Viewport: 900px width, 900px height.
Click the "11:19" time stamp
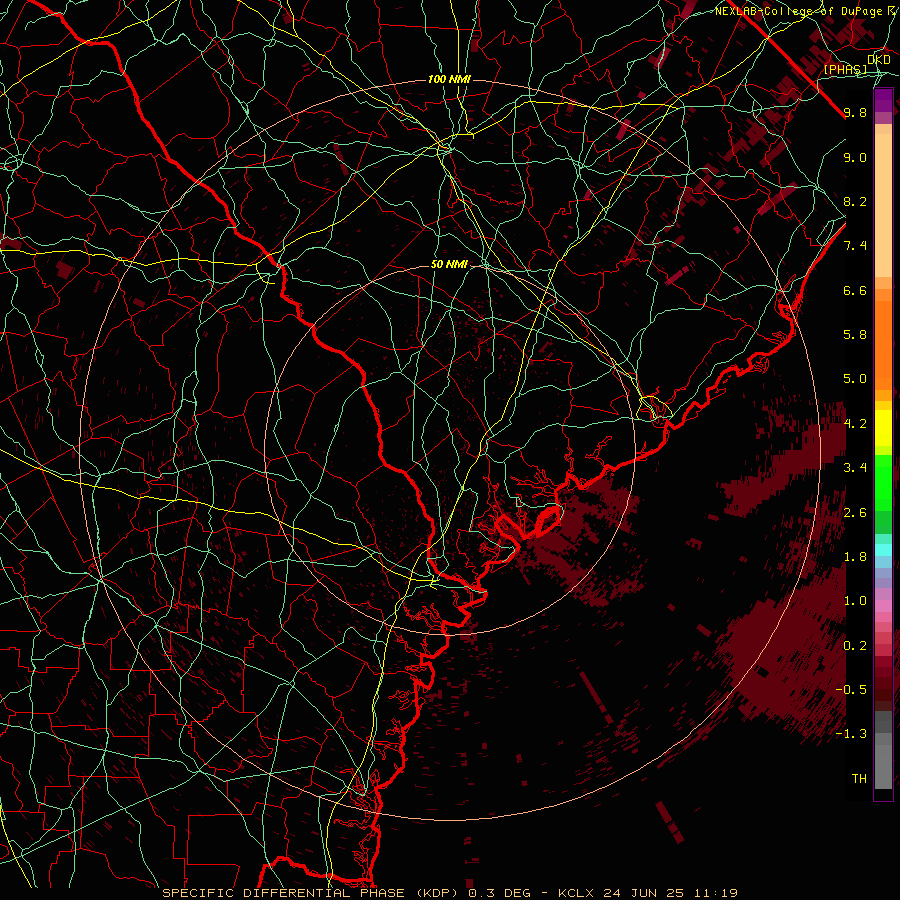click(717, 893)
